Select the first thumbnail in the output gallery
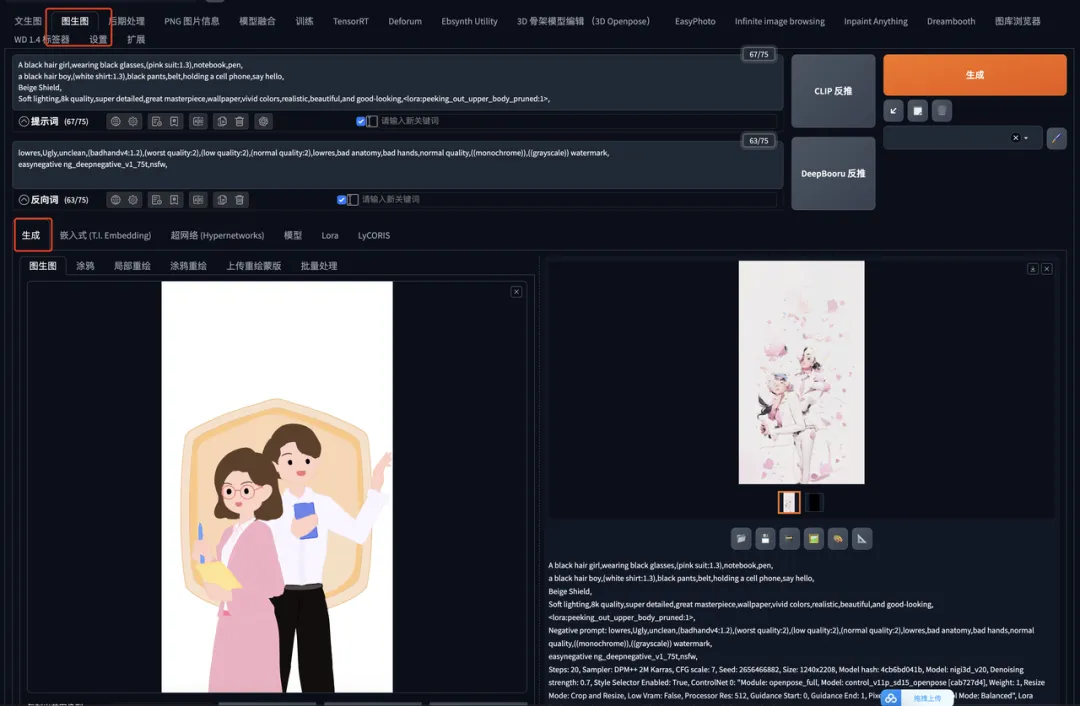This screenshot has height=706, width=1080. coord(789,502)
